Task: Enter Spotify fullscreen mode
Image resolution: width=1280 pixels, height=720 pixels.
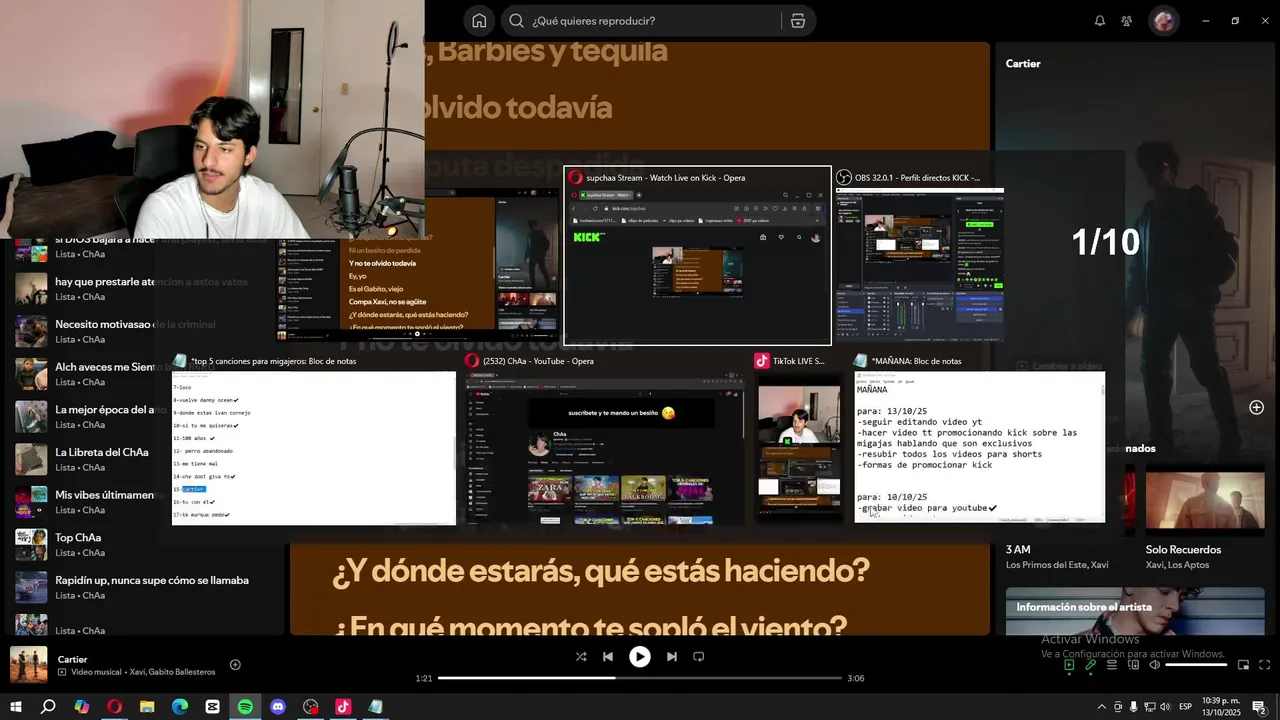Action: click(1265, 665)
